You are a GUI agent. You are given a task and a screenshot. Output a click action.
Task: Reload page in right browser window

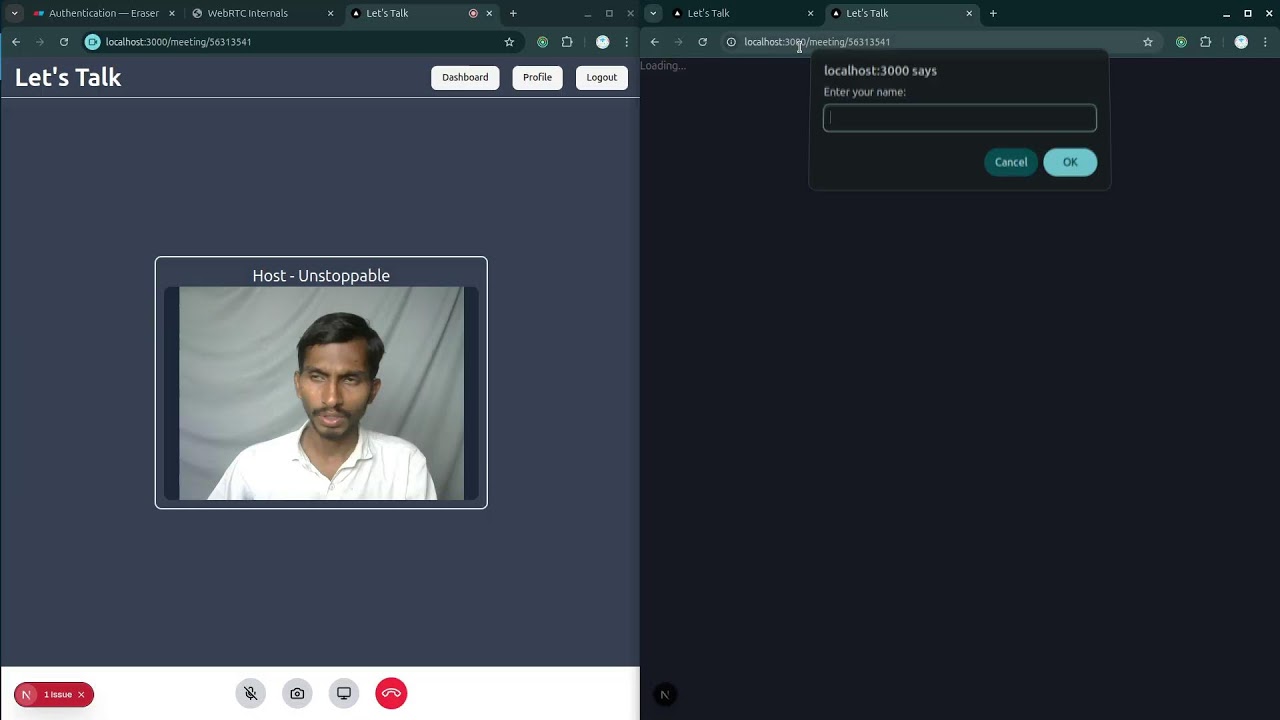coord(703,42)
